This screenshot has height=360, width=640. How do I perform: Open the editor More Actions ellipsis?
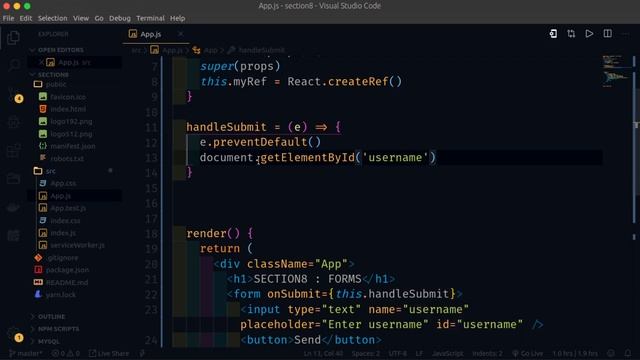coord(625,34)
